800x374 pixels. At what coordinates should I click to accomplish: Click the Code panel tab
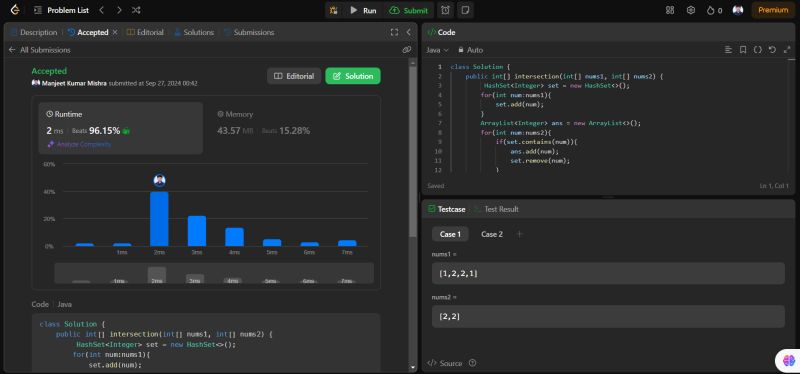tap(441, 32)
